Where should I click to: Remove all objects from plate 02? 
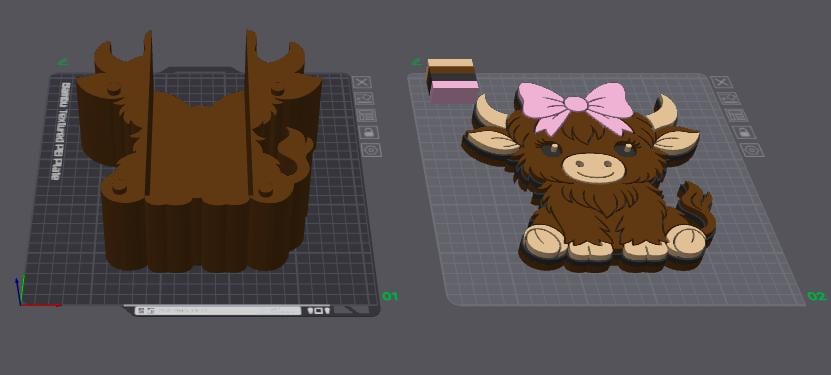tap(721, 82)
